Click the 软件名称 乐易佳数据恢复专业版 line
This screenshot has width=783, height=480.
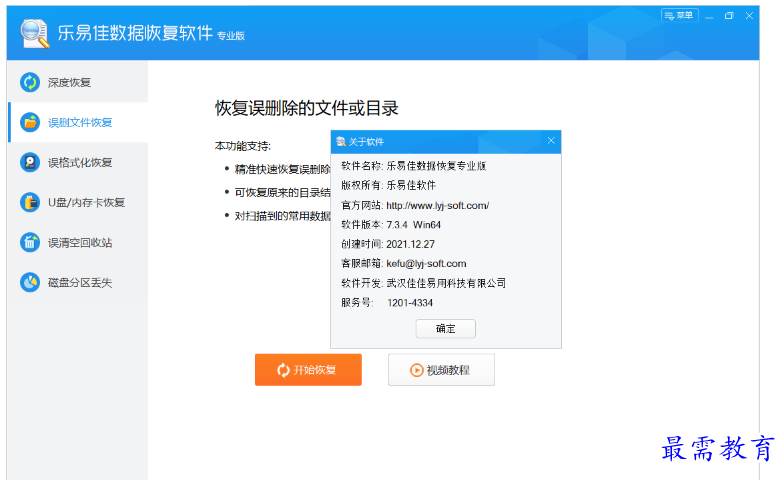[x=413, y=166]
